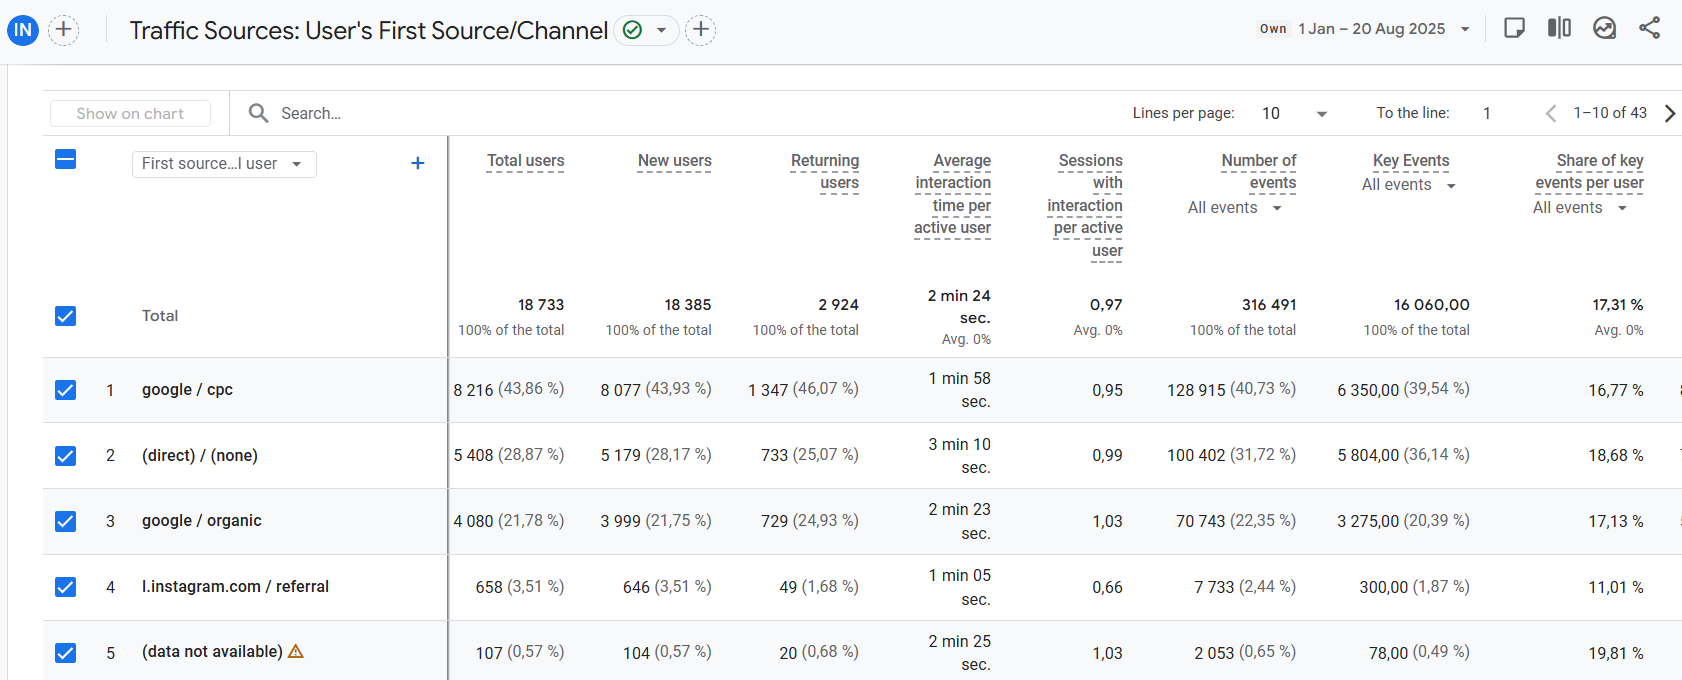Open the First source dimension dropdown

click(224, 164)
